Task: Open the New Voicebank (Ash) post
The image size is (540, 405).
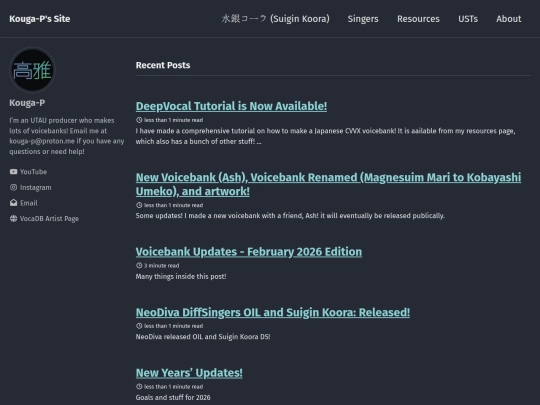Action: pyautogui.click(x=328, y=184)
